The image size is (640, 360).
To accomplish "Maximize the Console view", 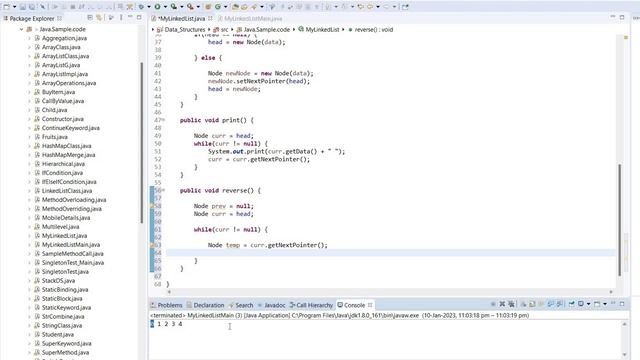I will point(622,304).
